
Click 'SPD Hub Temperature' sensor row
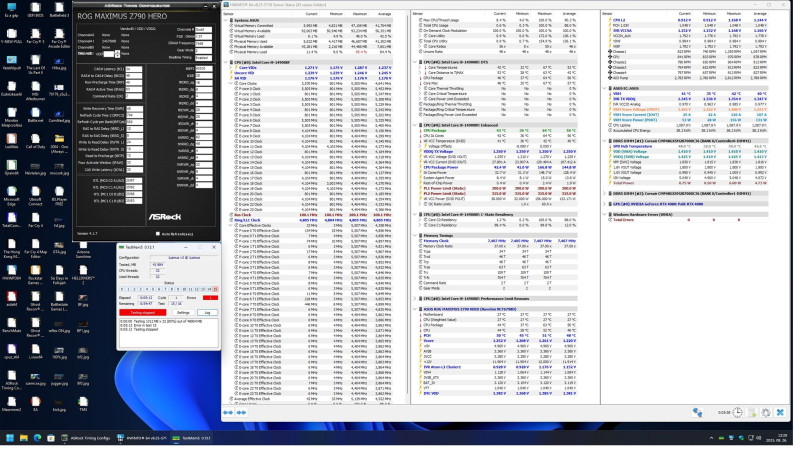[686, 146]
